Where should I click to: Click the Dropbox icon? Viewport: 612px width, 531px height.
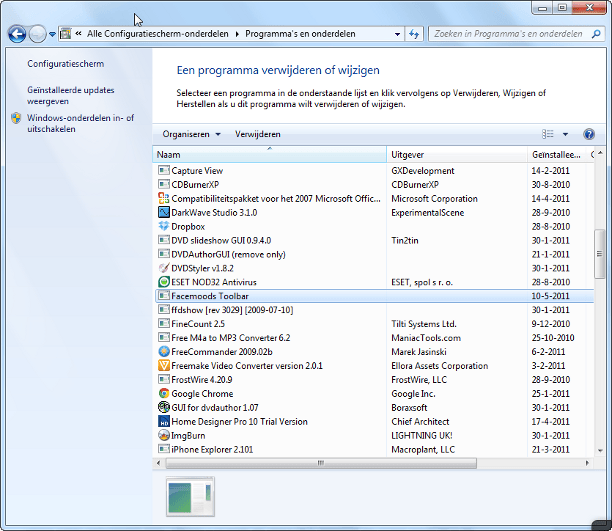pos(164,226)
